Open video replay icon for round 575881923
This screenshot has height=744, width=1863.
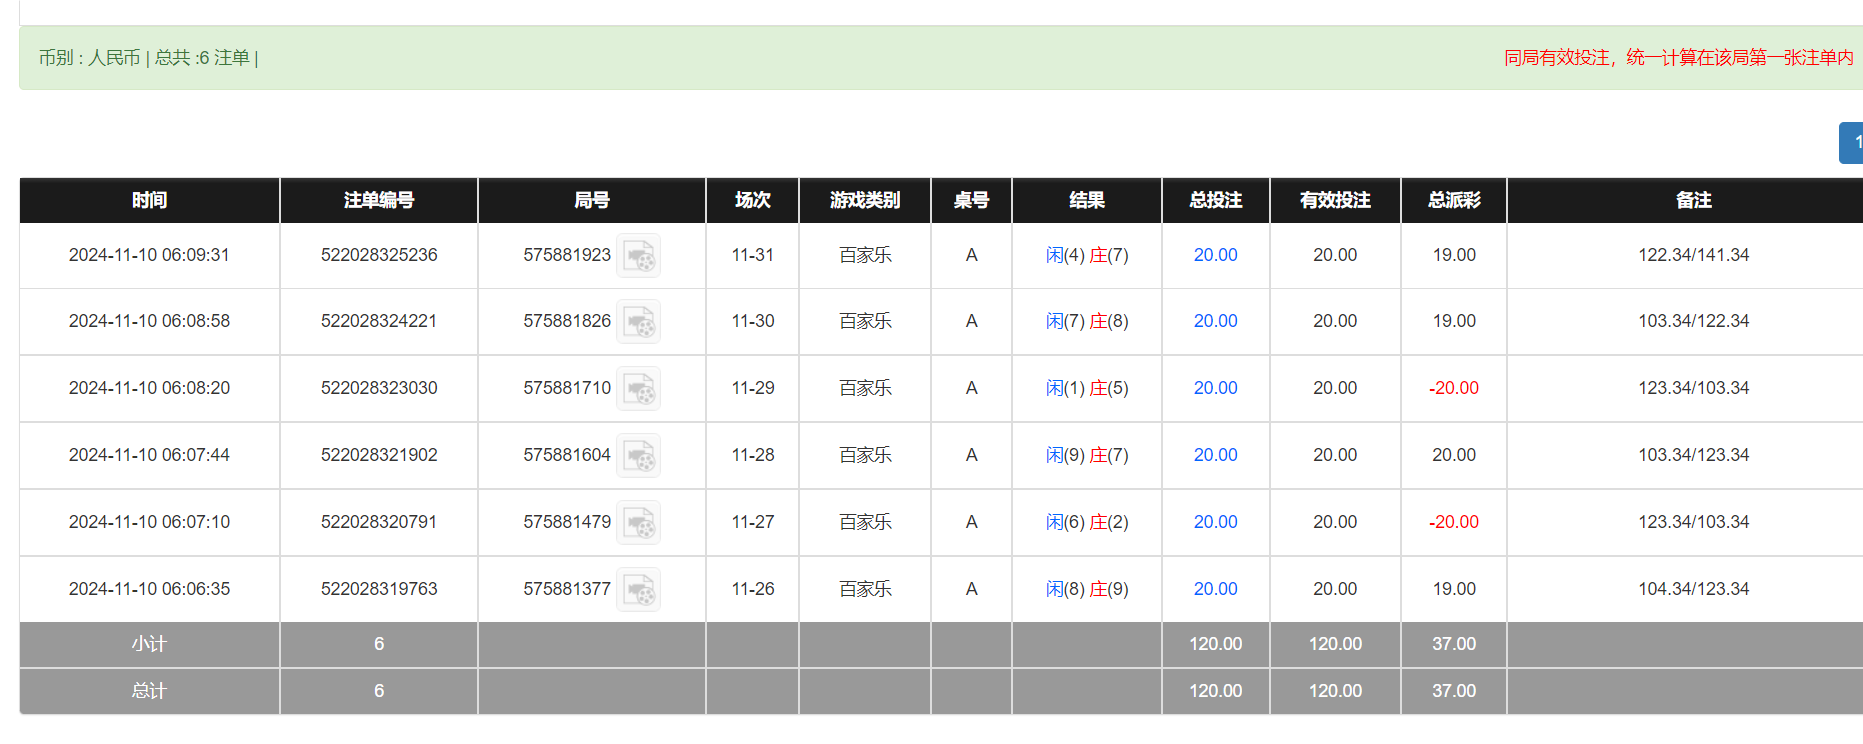(638, 256)
